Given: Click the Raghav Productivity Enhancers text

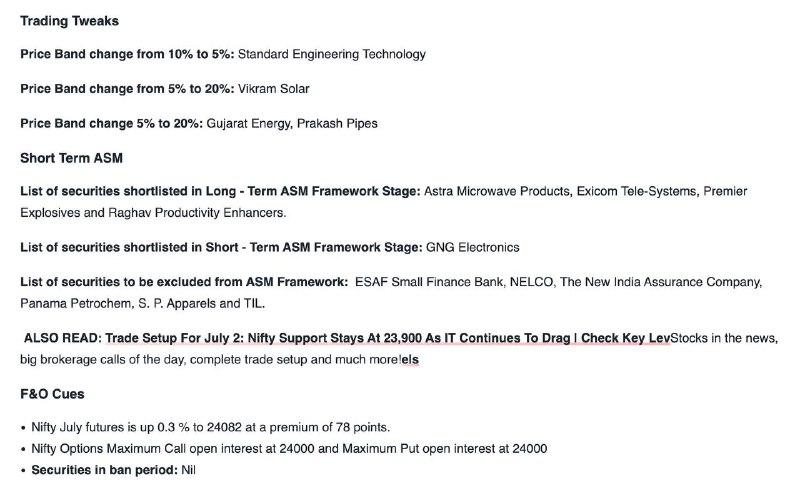Looking at the screenshot, I should click(196, 213).
